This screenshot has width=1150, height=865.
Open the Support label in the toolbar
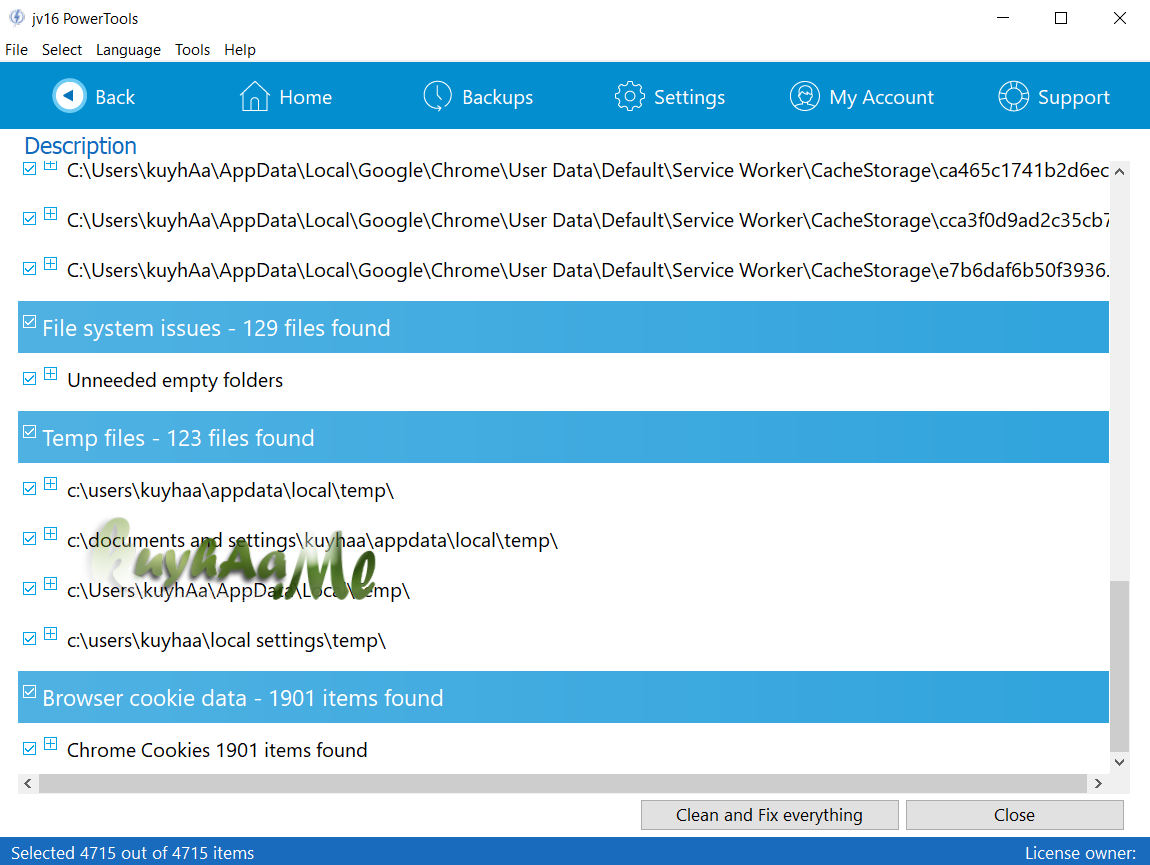coord(1074,97)
